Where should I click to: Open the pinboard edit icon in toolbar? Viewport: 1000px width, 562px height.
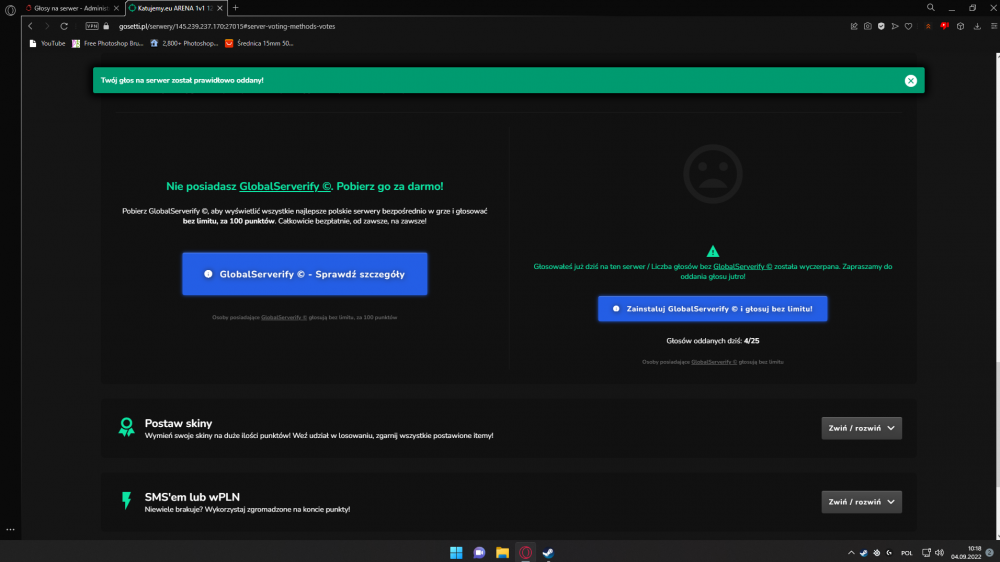click(x=854, y=26)
